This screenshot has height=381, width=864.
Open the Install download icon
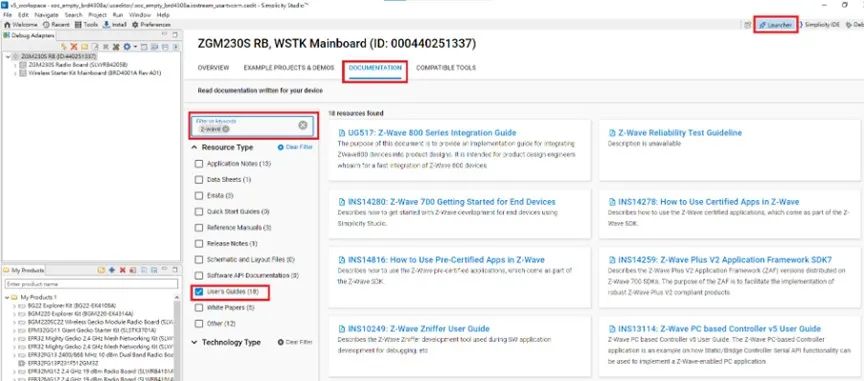click(x=106, y=25)
